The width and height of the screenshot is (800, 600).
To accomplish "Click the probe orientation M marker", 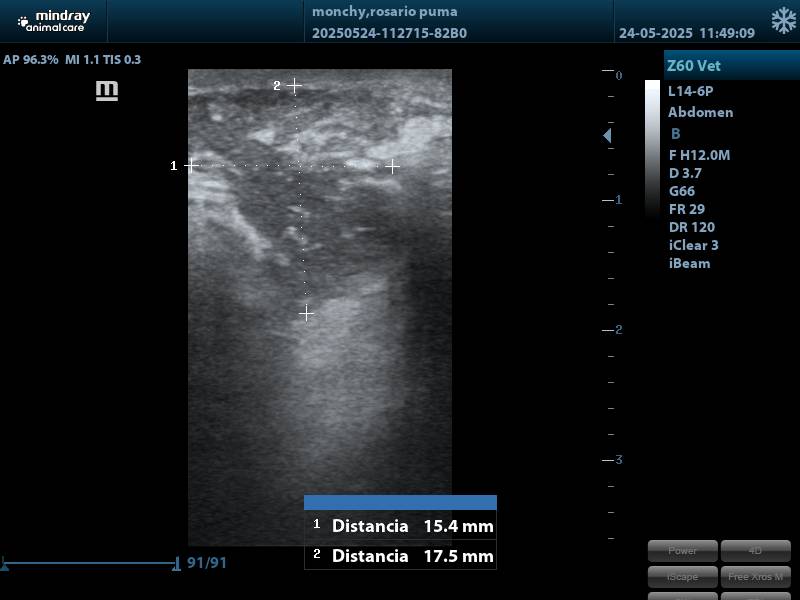I will (107, 91).
